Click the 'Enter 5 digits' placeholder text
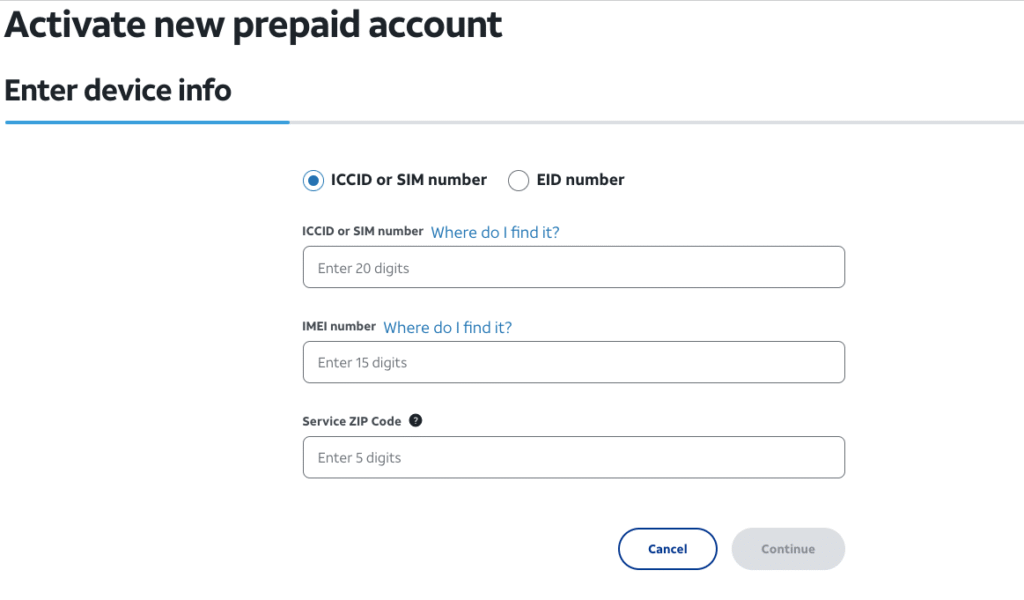 359,458
